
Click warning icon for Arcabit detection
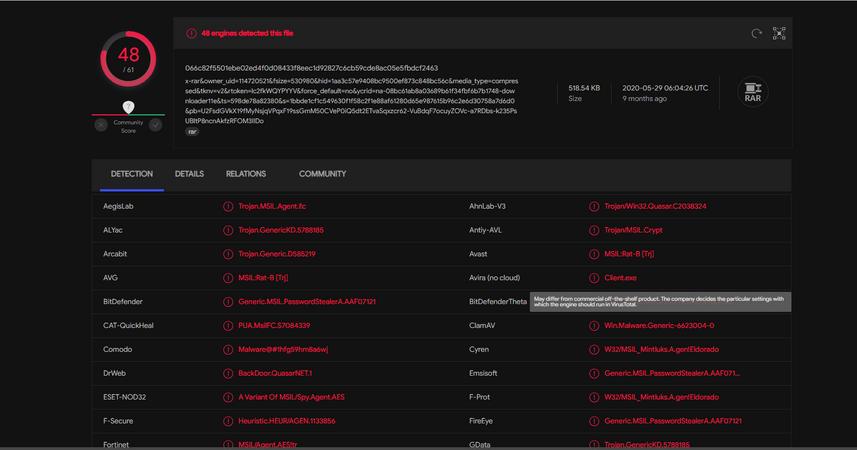pos(228,254)
